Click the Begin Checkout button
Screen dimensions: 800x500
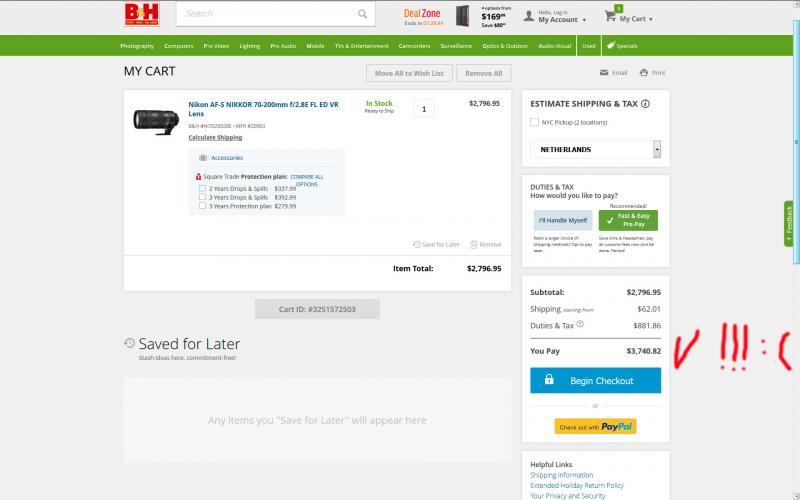(x=595, y=380)
